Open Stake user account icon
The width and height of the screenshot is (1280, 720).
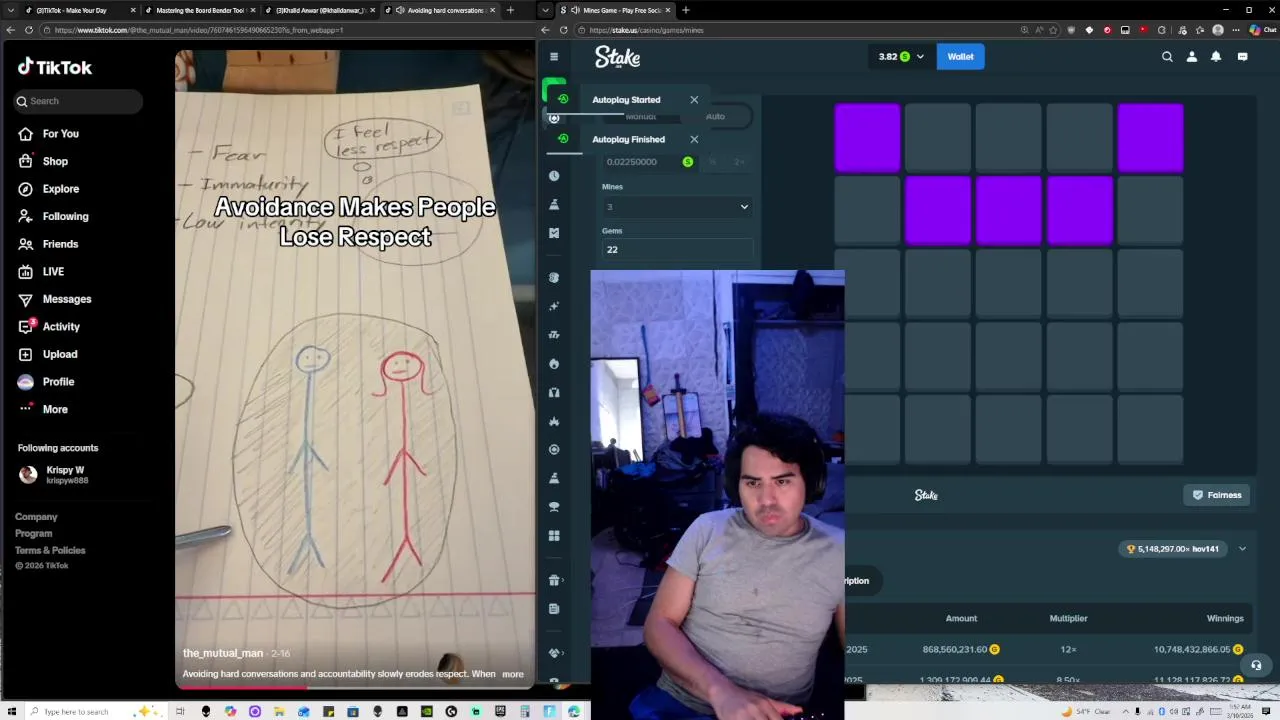pyautogui.click(x=1192, y=57)
